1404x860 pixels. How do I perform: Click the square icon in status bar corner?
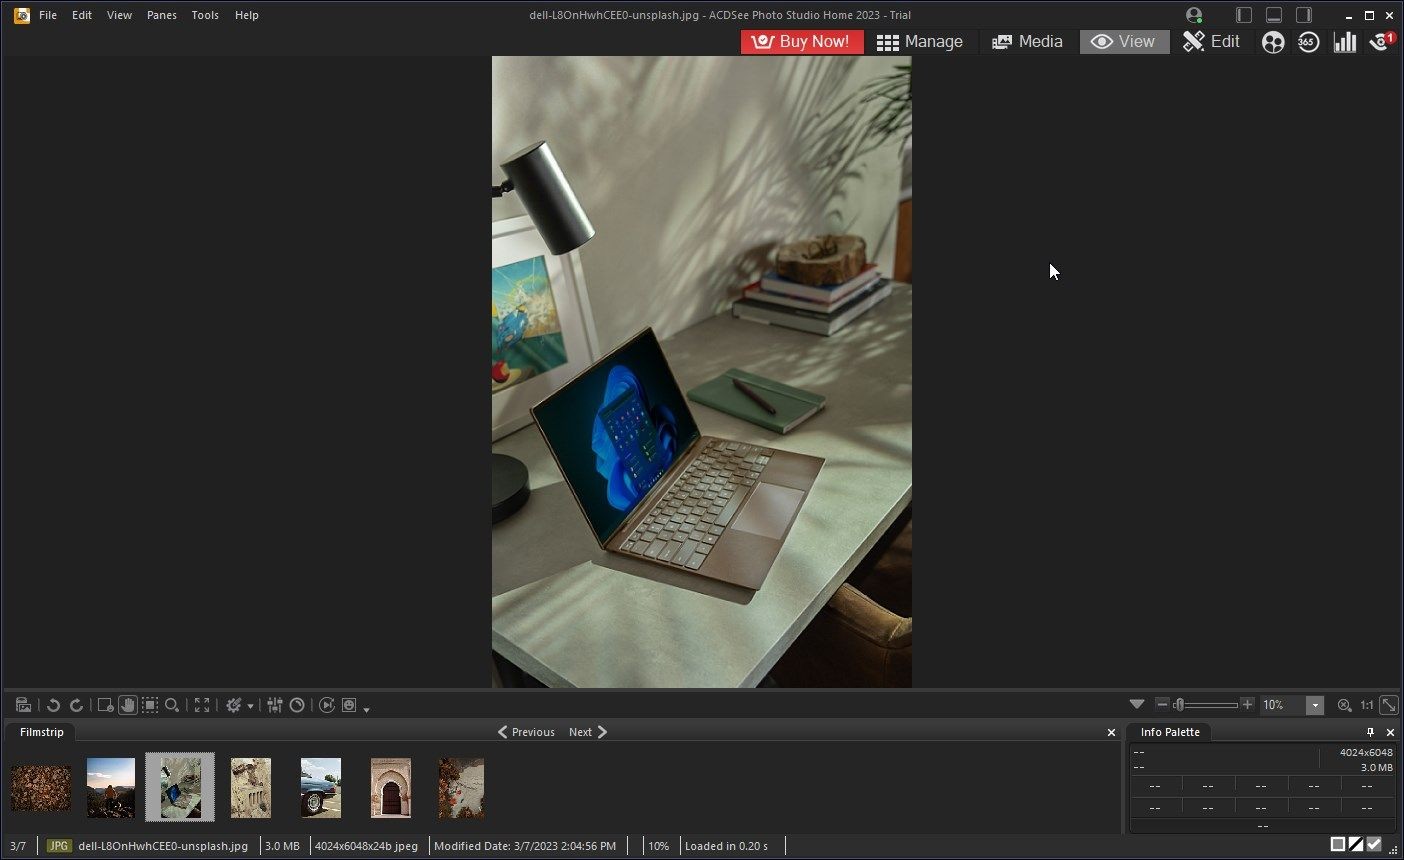click(x=1338, y=845)
